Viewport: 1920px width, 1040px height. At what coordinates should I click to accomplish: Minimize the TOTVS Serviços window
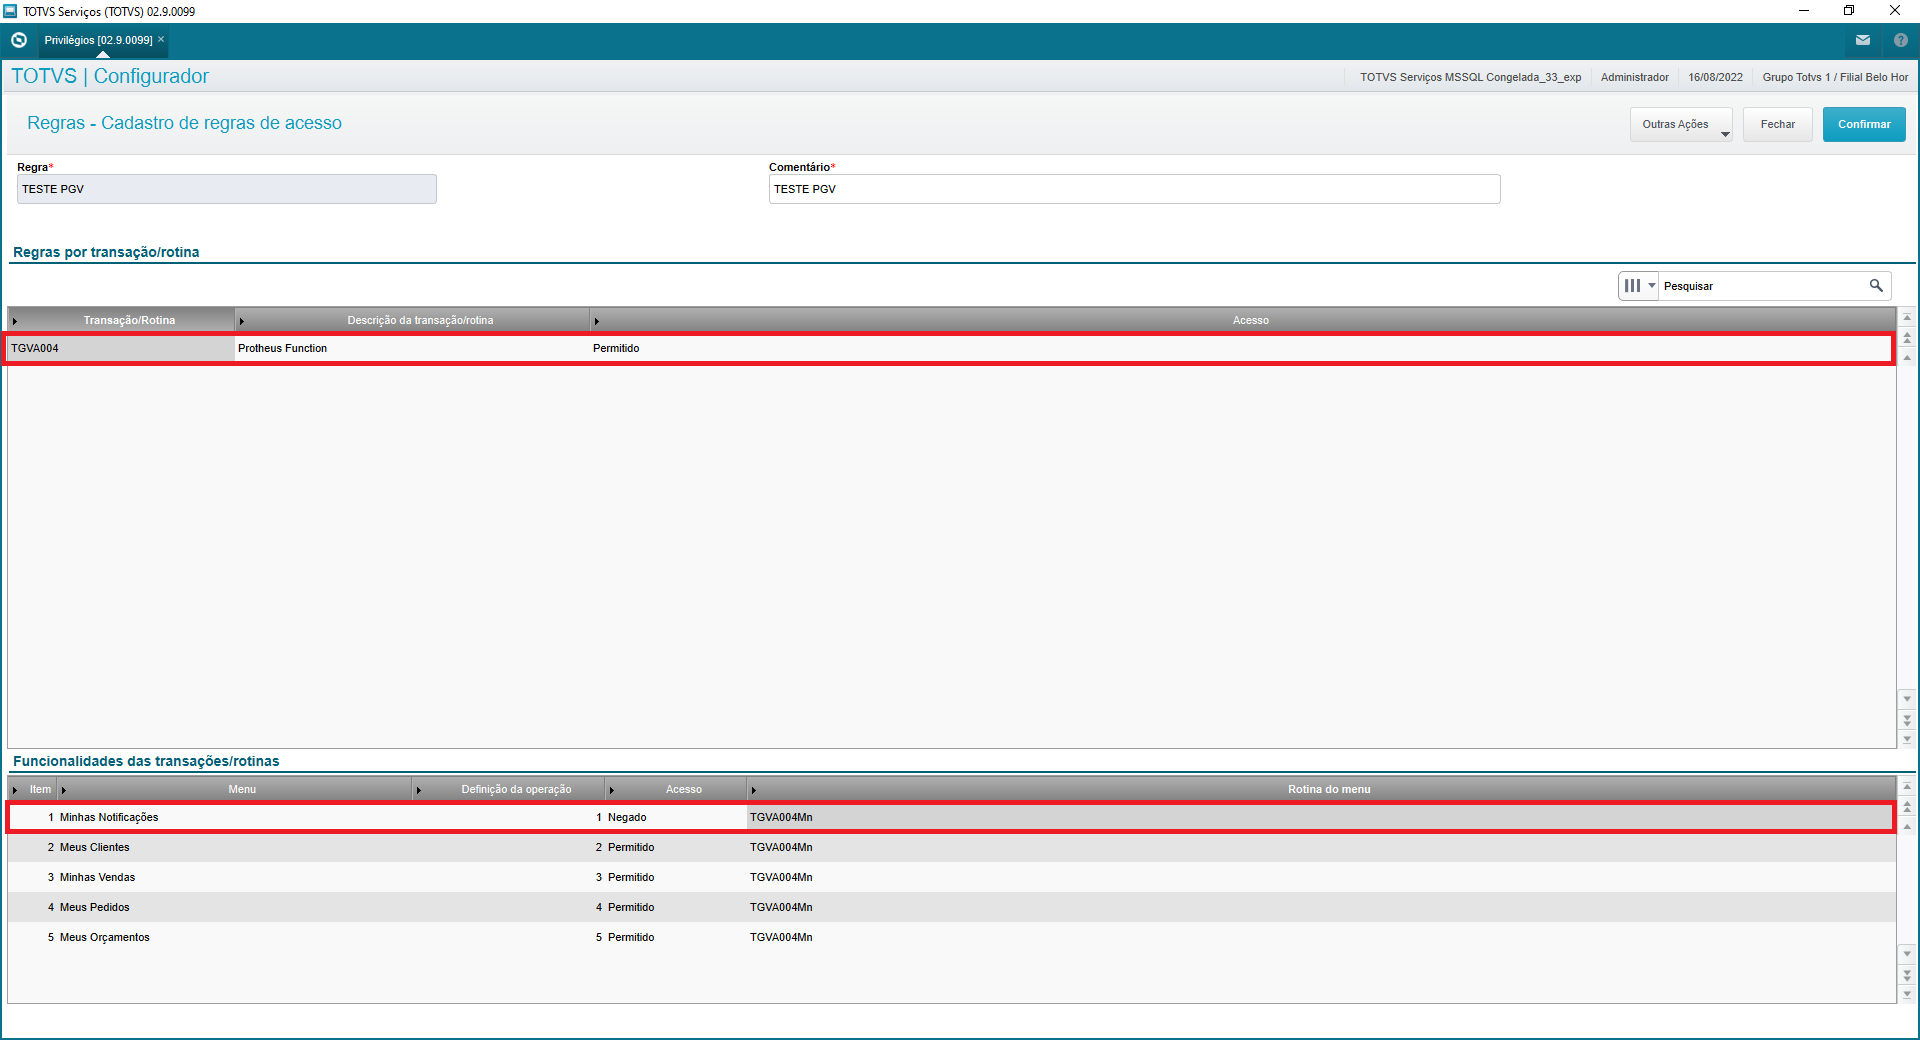1804,11
